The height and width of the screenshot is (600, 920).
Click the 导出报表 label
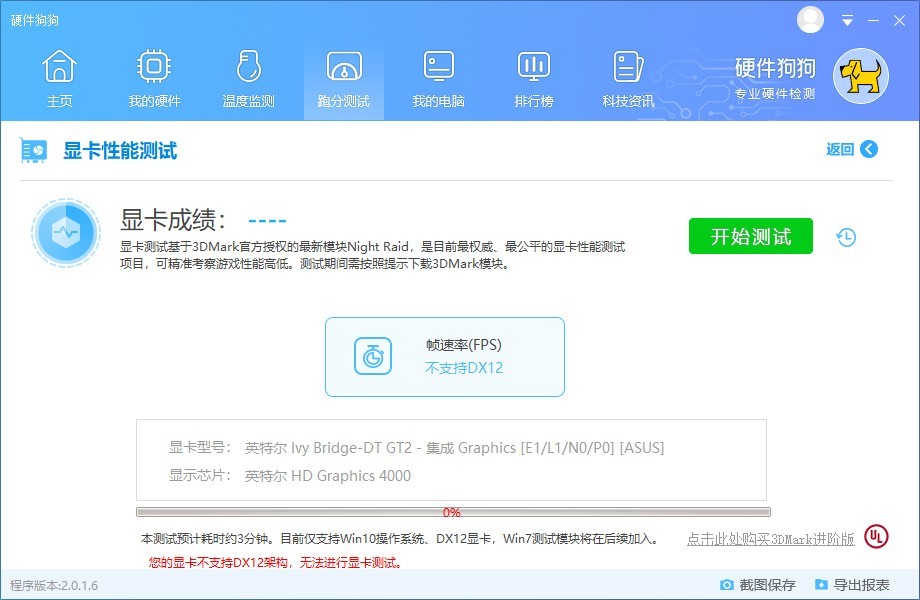tap(861, 585)
